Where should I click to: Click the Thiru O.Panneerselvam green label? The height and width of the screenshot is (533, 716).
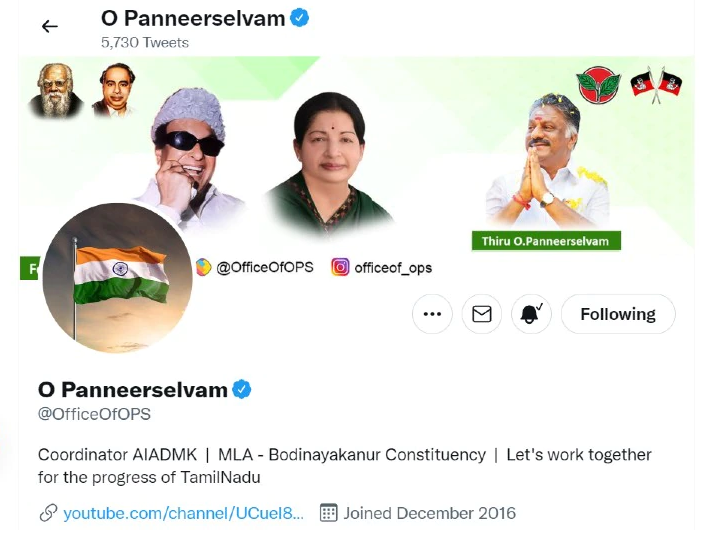pos(546,241)
